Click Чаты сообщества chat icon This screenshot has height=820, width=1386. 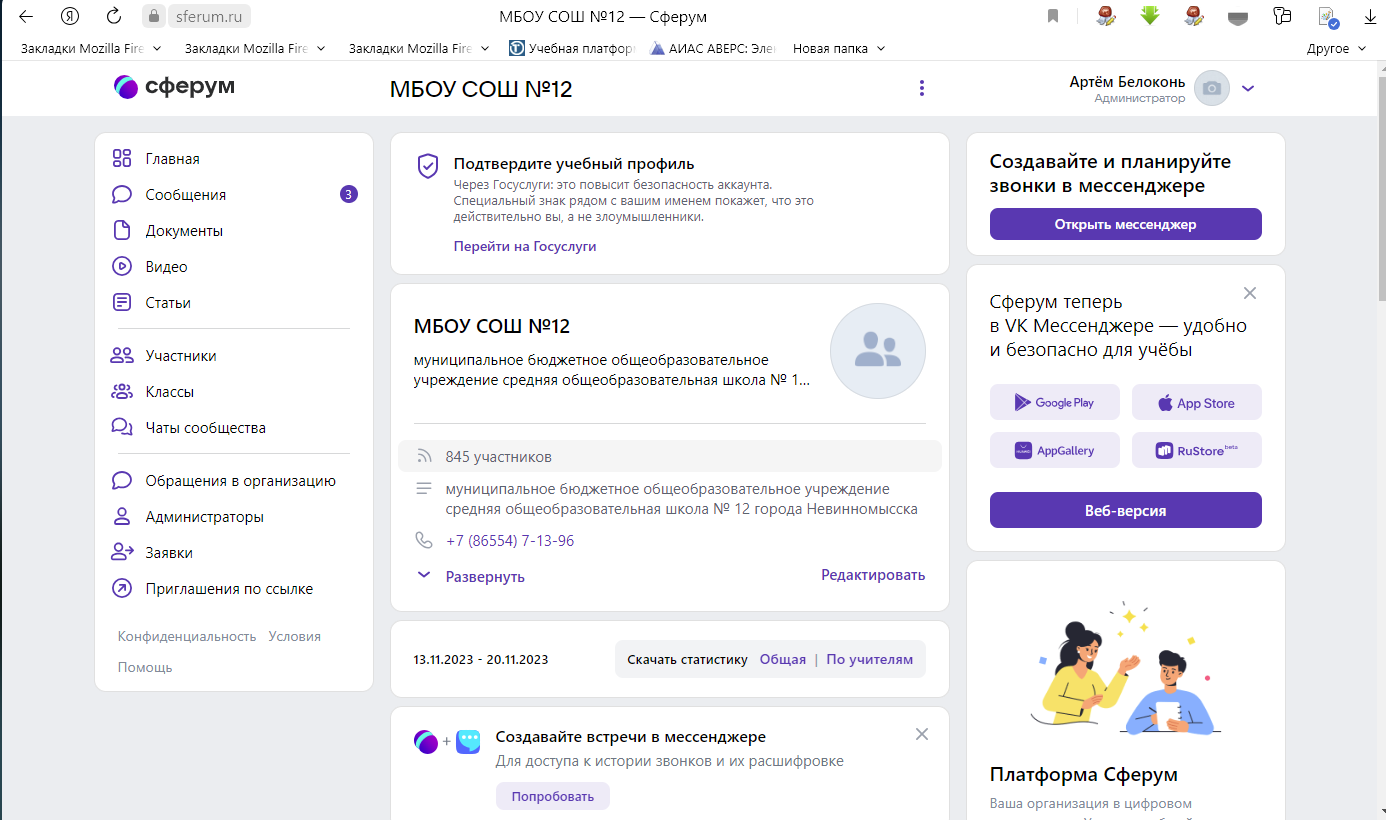(x=122, y=427)
